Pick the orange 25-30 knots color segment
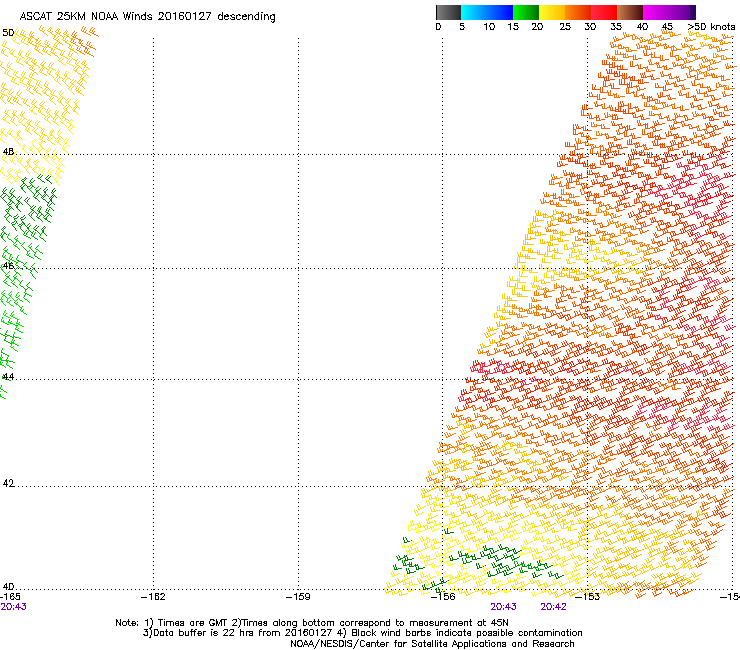 point(578,12)
